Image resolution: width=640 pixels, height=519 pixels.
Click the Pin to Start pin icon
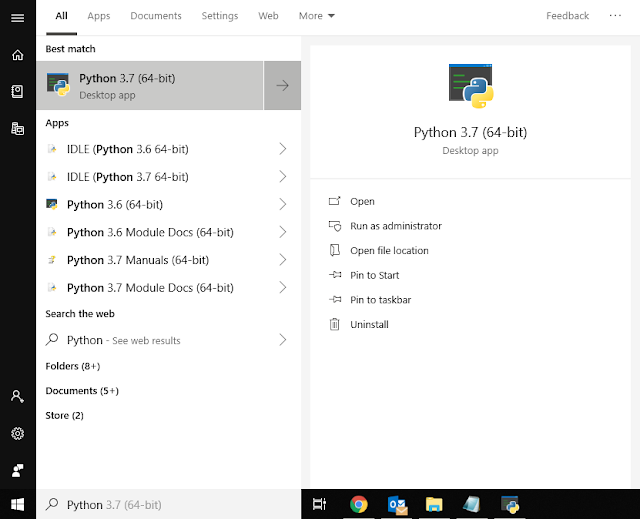pos(335,275)
